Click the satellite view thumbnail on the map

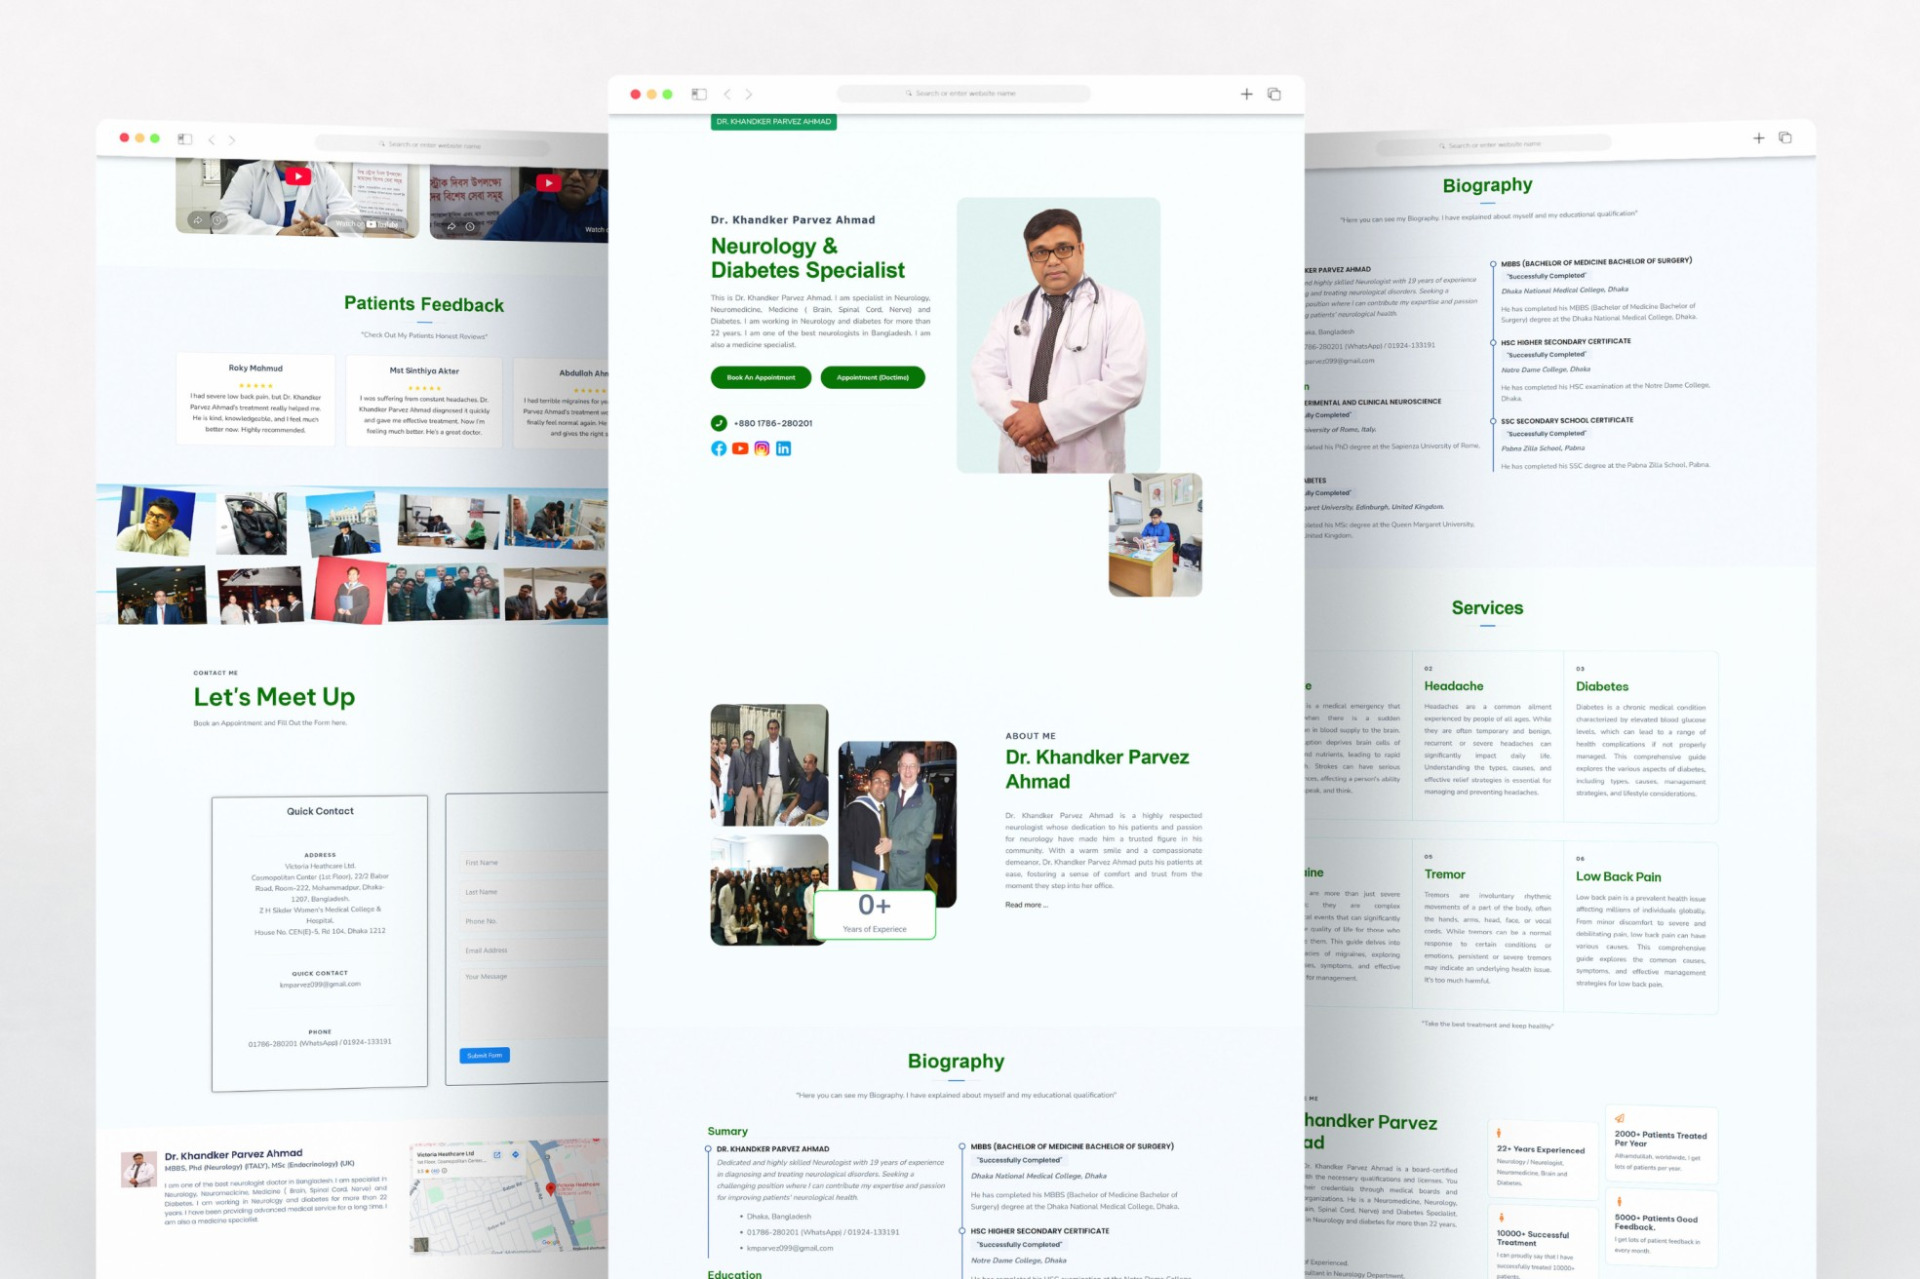[421, 1245]
